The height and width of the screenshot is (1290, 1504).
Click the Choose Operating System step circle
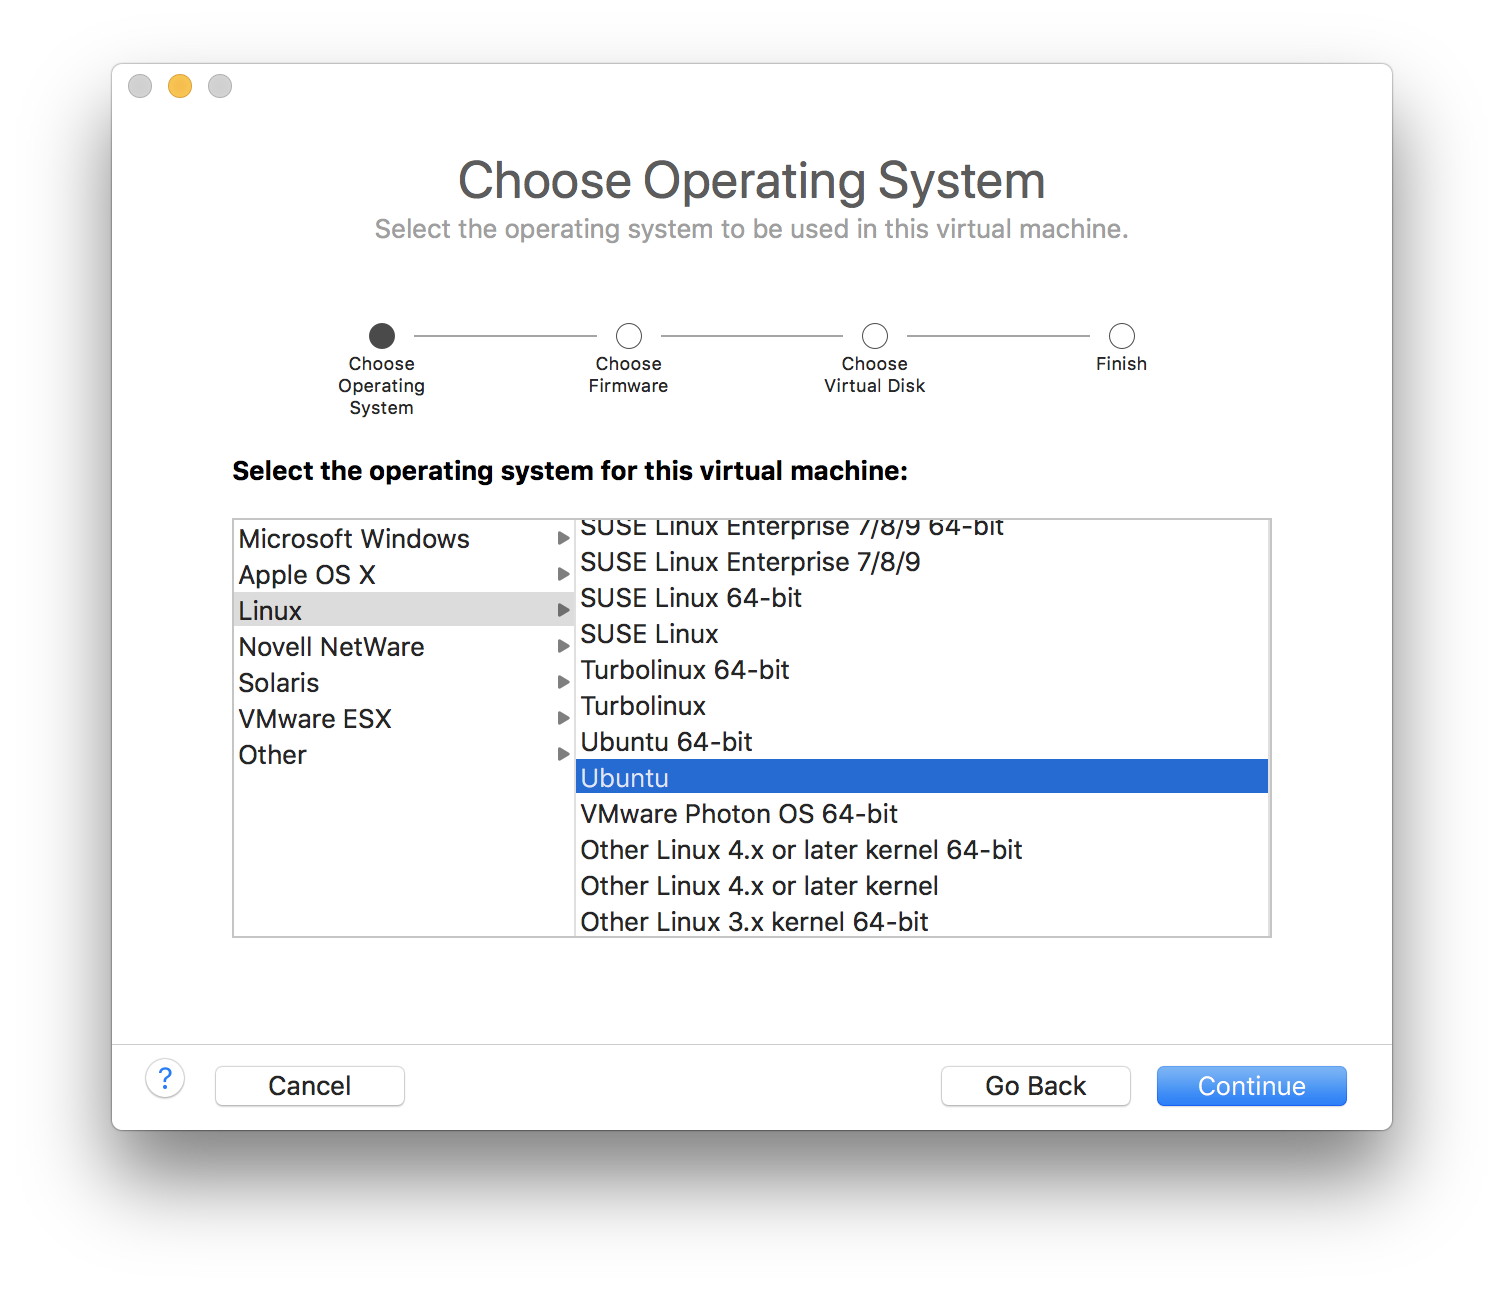click(x=382, y=336)
